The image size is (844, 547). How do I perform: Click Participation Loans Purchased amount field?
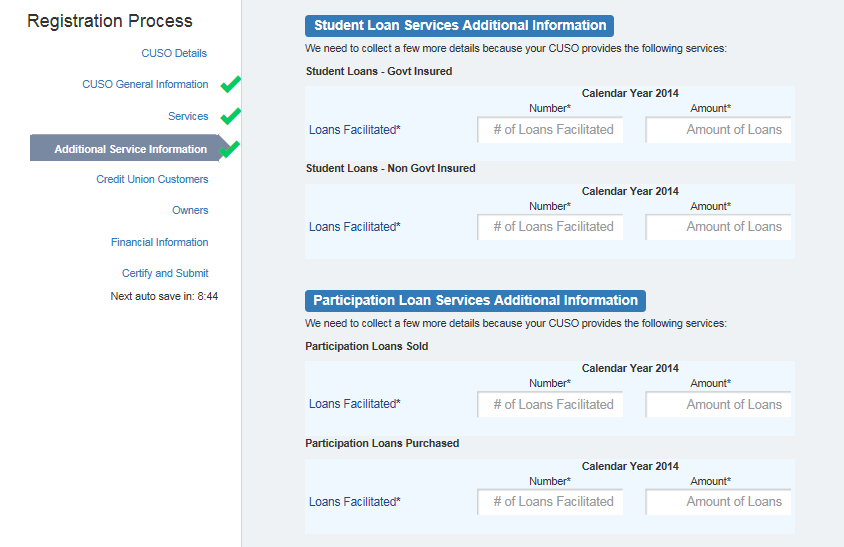click(x=718, y=502)
